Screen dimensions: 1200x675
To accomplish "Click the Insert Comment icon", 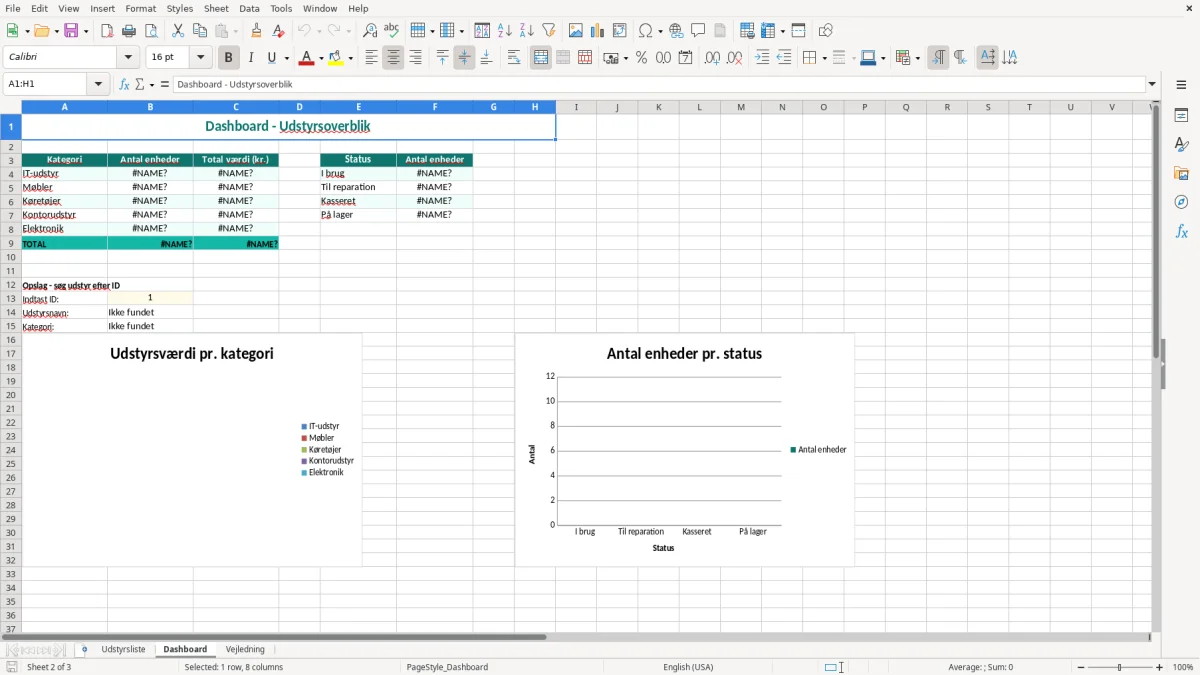I will coord(699,31).
